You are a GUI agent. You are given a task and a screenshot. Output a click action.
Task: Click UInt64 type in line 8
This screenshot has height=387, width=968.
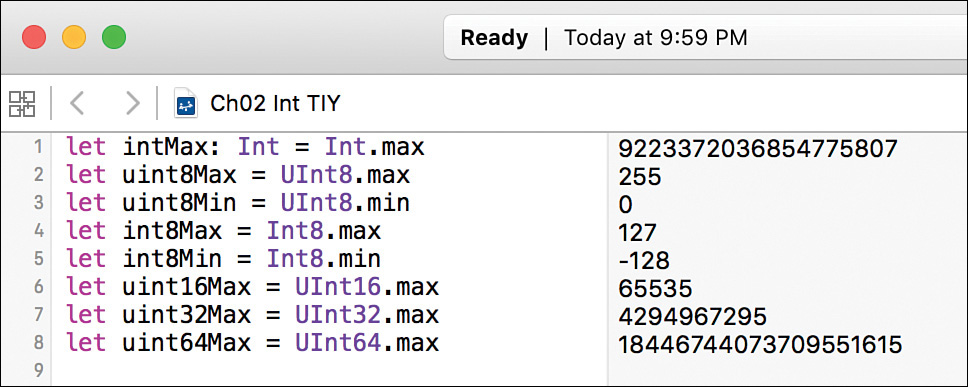point(339,343)
